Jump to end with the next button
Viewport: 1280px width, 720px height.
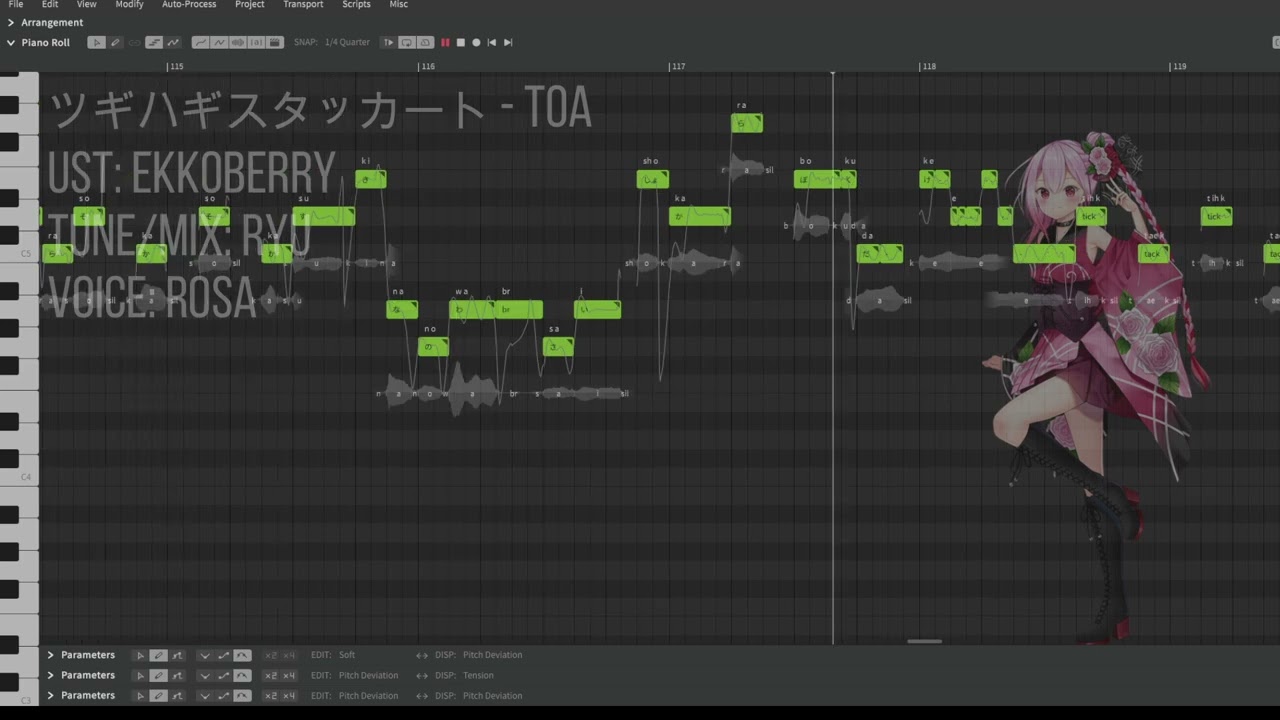click(508, 42)
